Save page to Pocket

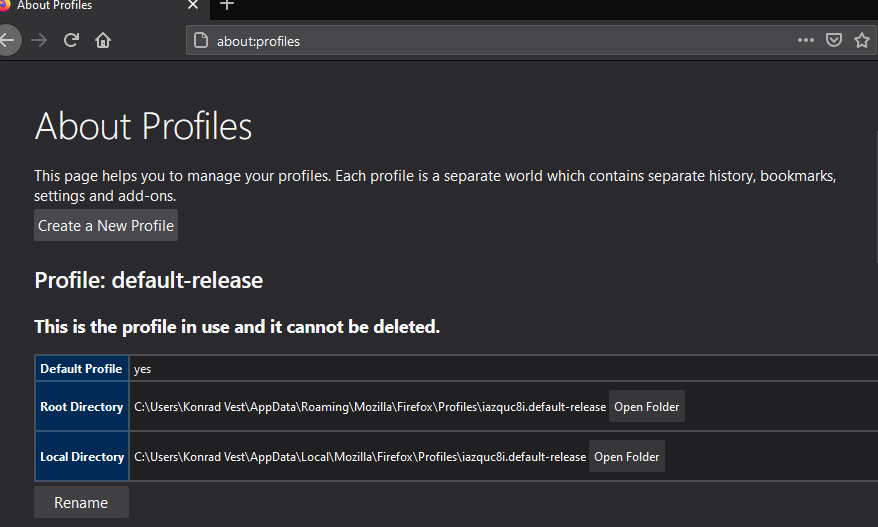click(833, 41)
